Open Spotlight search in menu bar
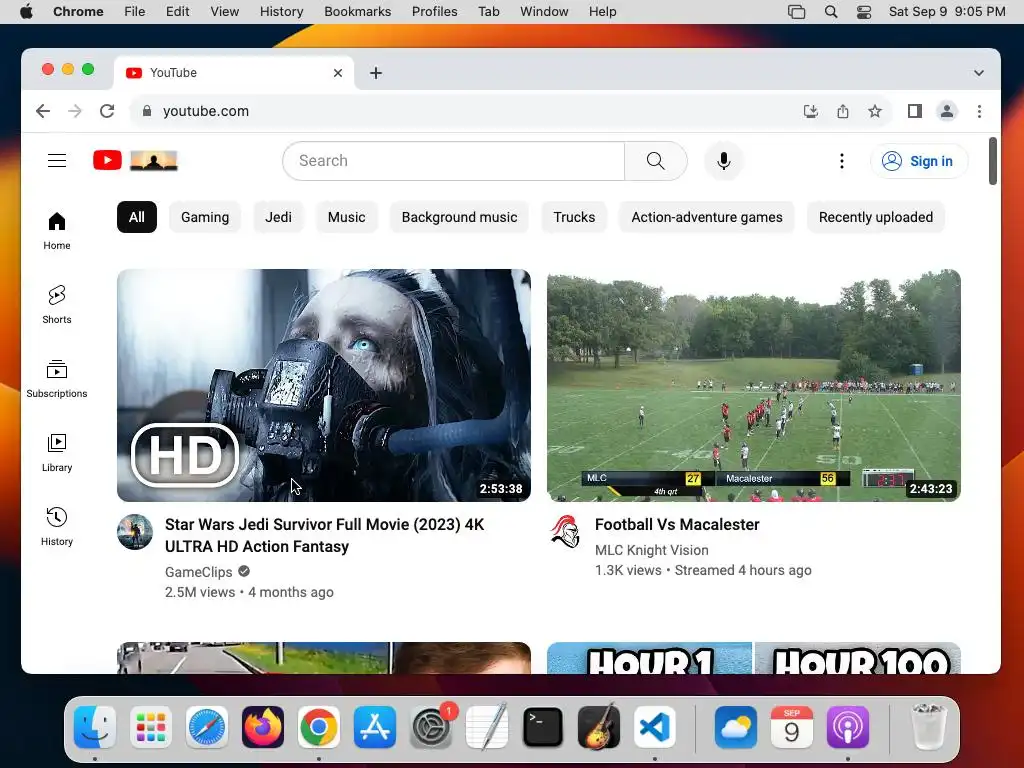Screen dimensions: 1024x768 pyautogui.click(x=831, y=12)
